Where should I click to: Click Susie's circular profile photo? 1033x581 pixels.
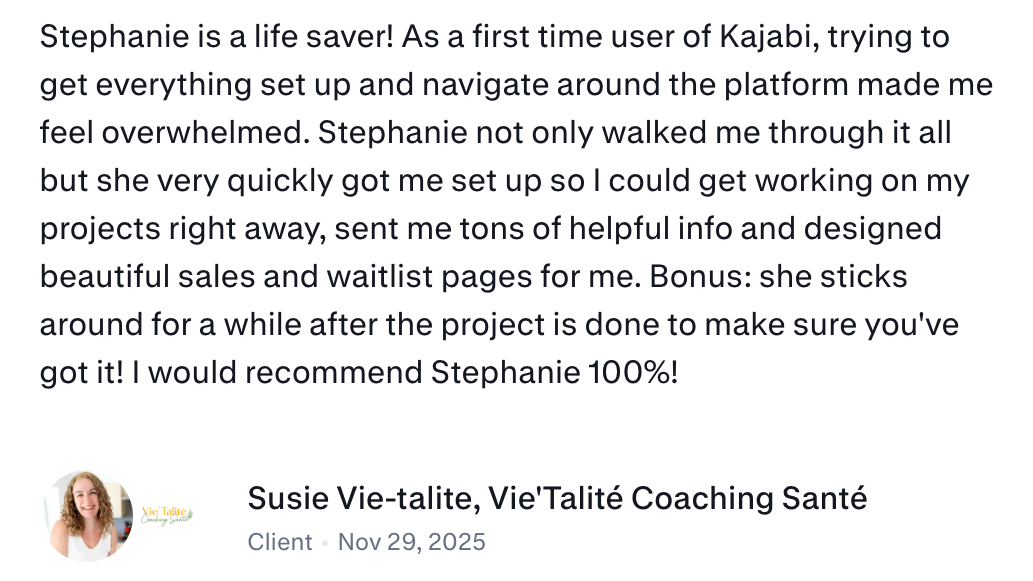pos(89,516)
